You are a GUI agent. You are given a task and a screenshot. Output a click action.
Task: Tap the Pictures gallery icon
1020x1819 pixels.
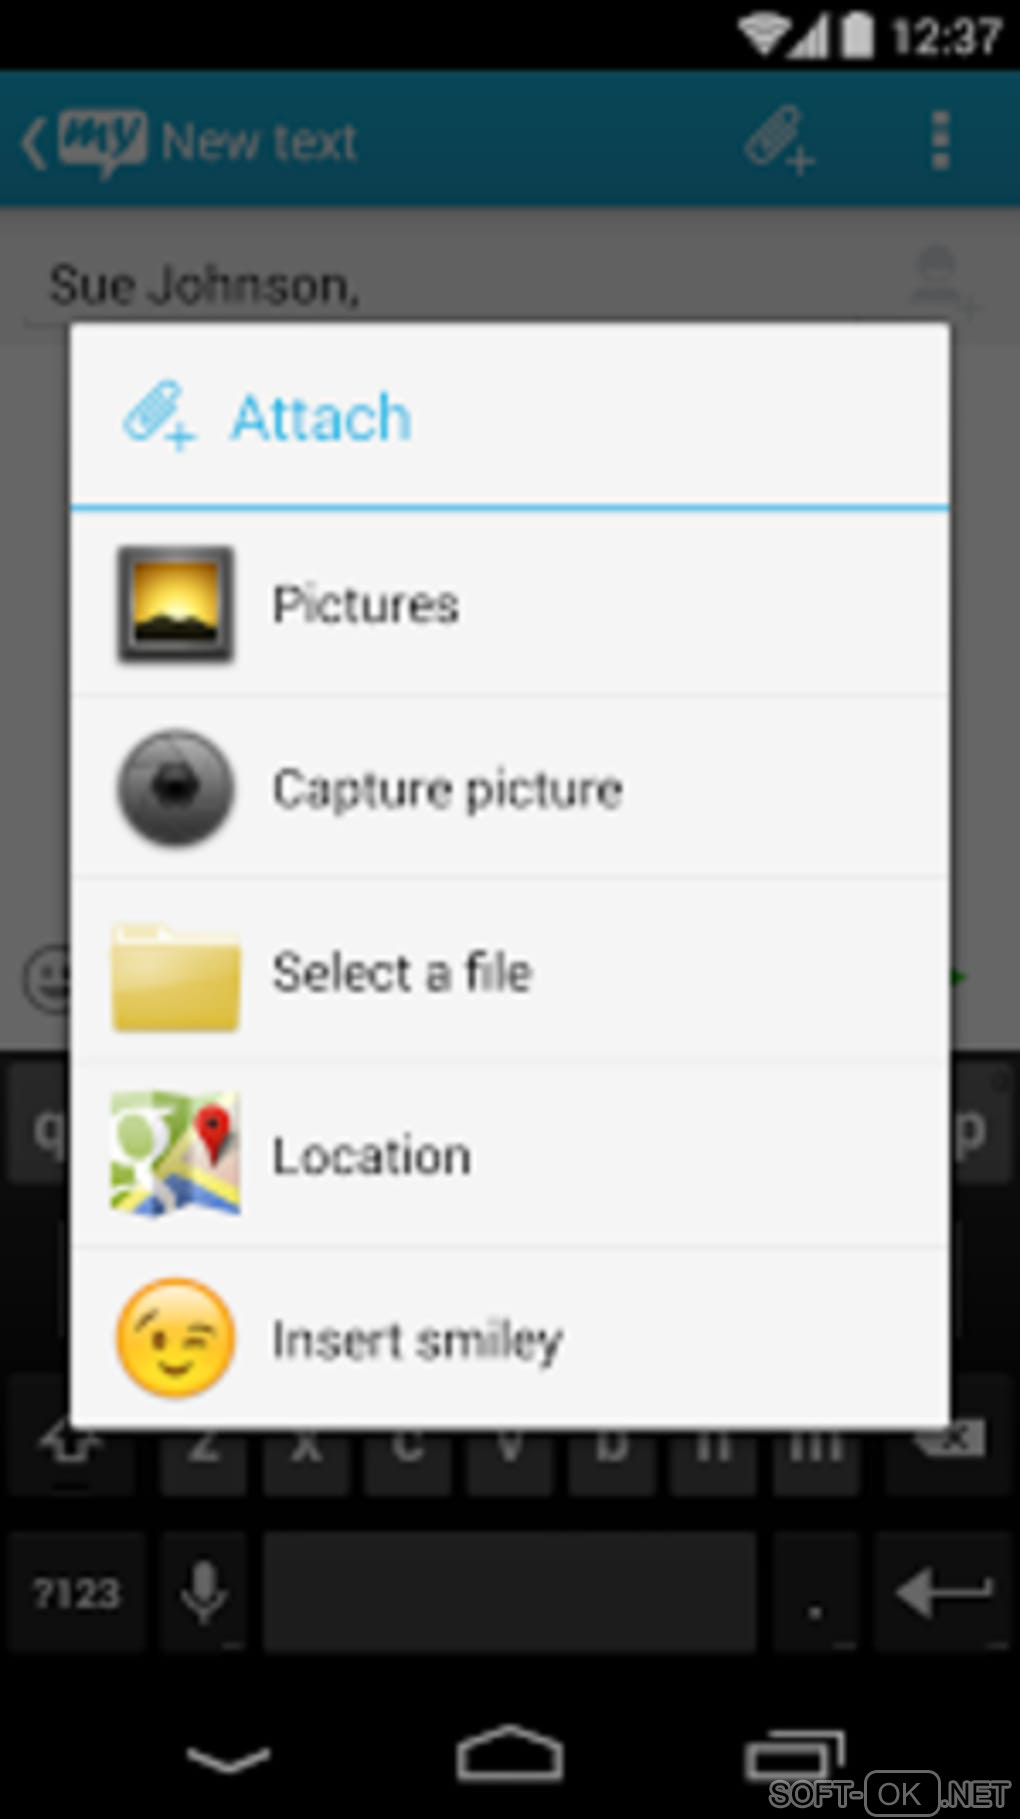[176, 604]
